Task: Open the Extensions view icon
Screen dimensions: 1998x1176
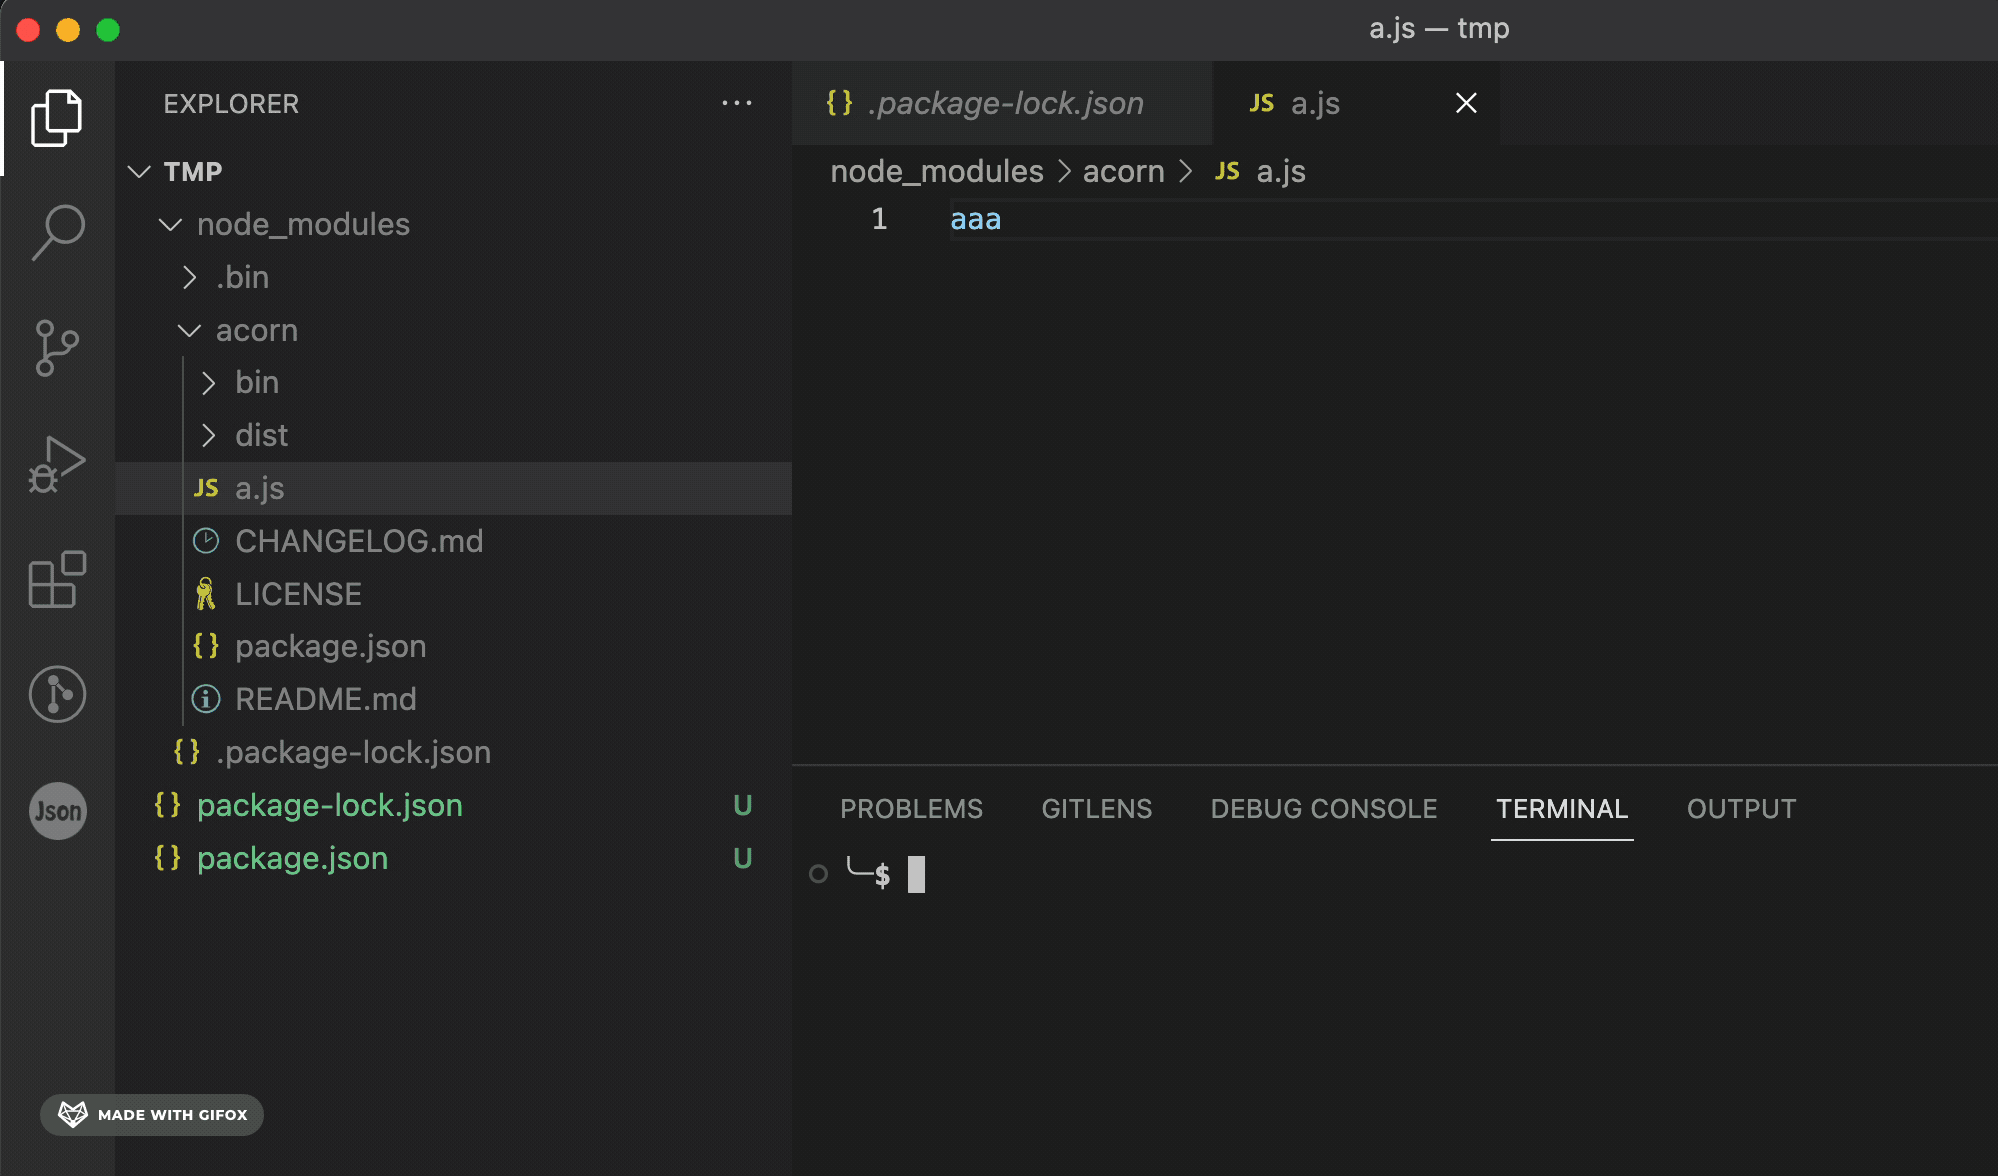Action: tap(57, 579)
